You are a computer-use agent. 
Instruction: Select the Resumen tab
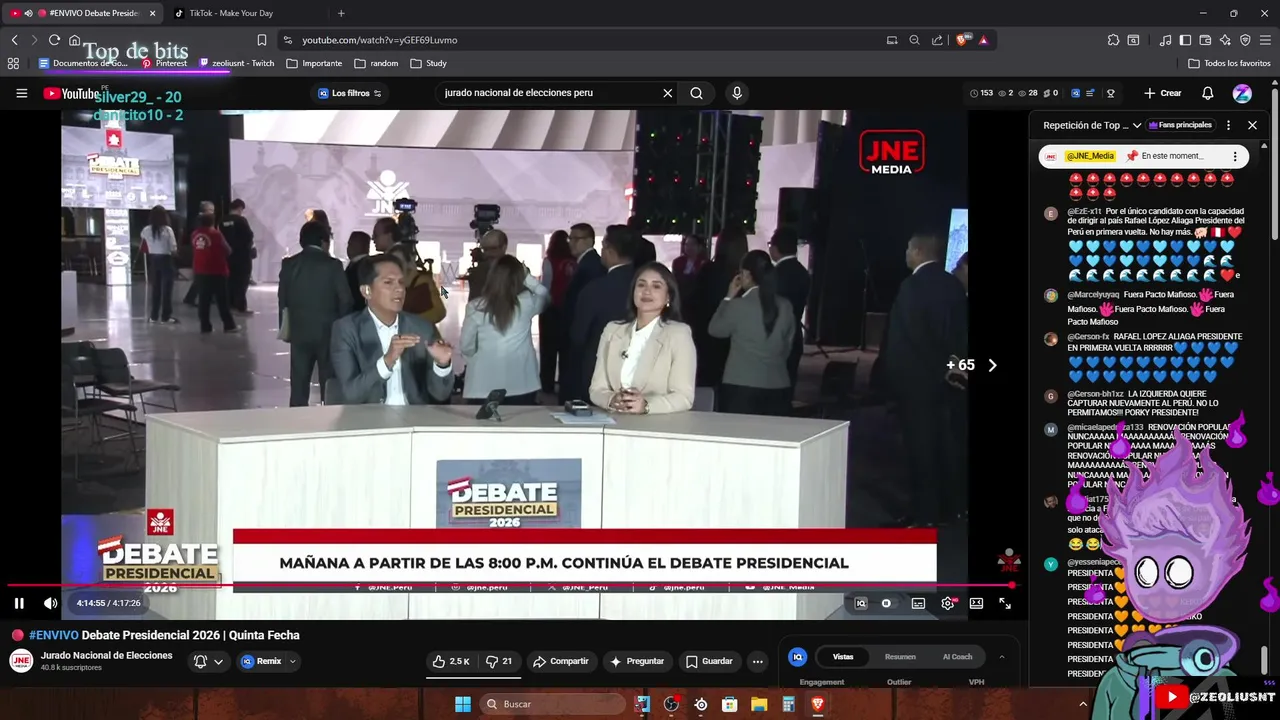pos(900,657)
